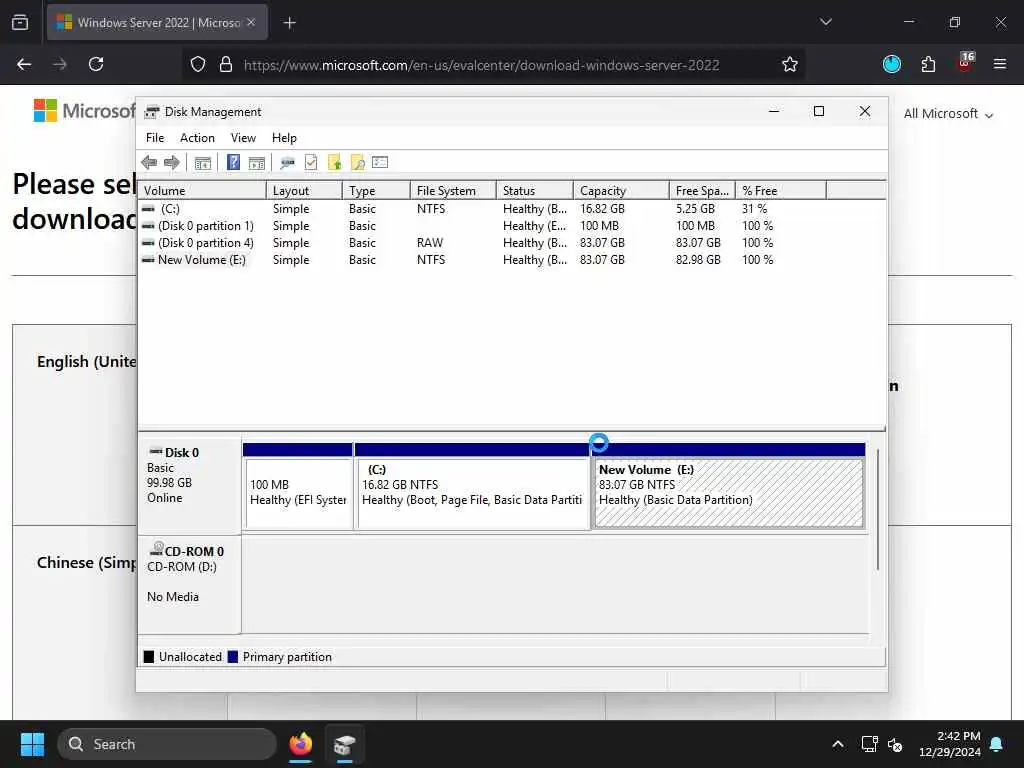Open the View menu
This screenshot has width=1024, height=768.
click(x=243, y=138)
